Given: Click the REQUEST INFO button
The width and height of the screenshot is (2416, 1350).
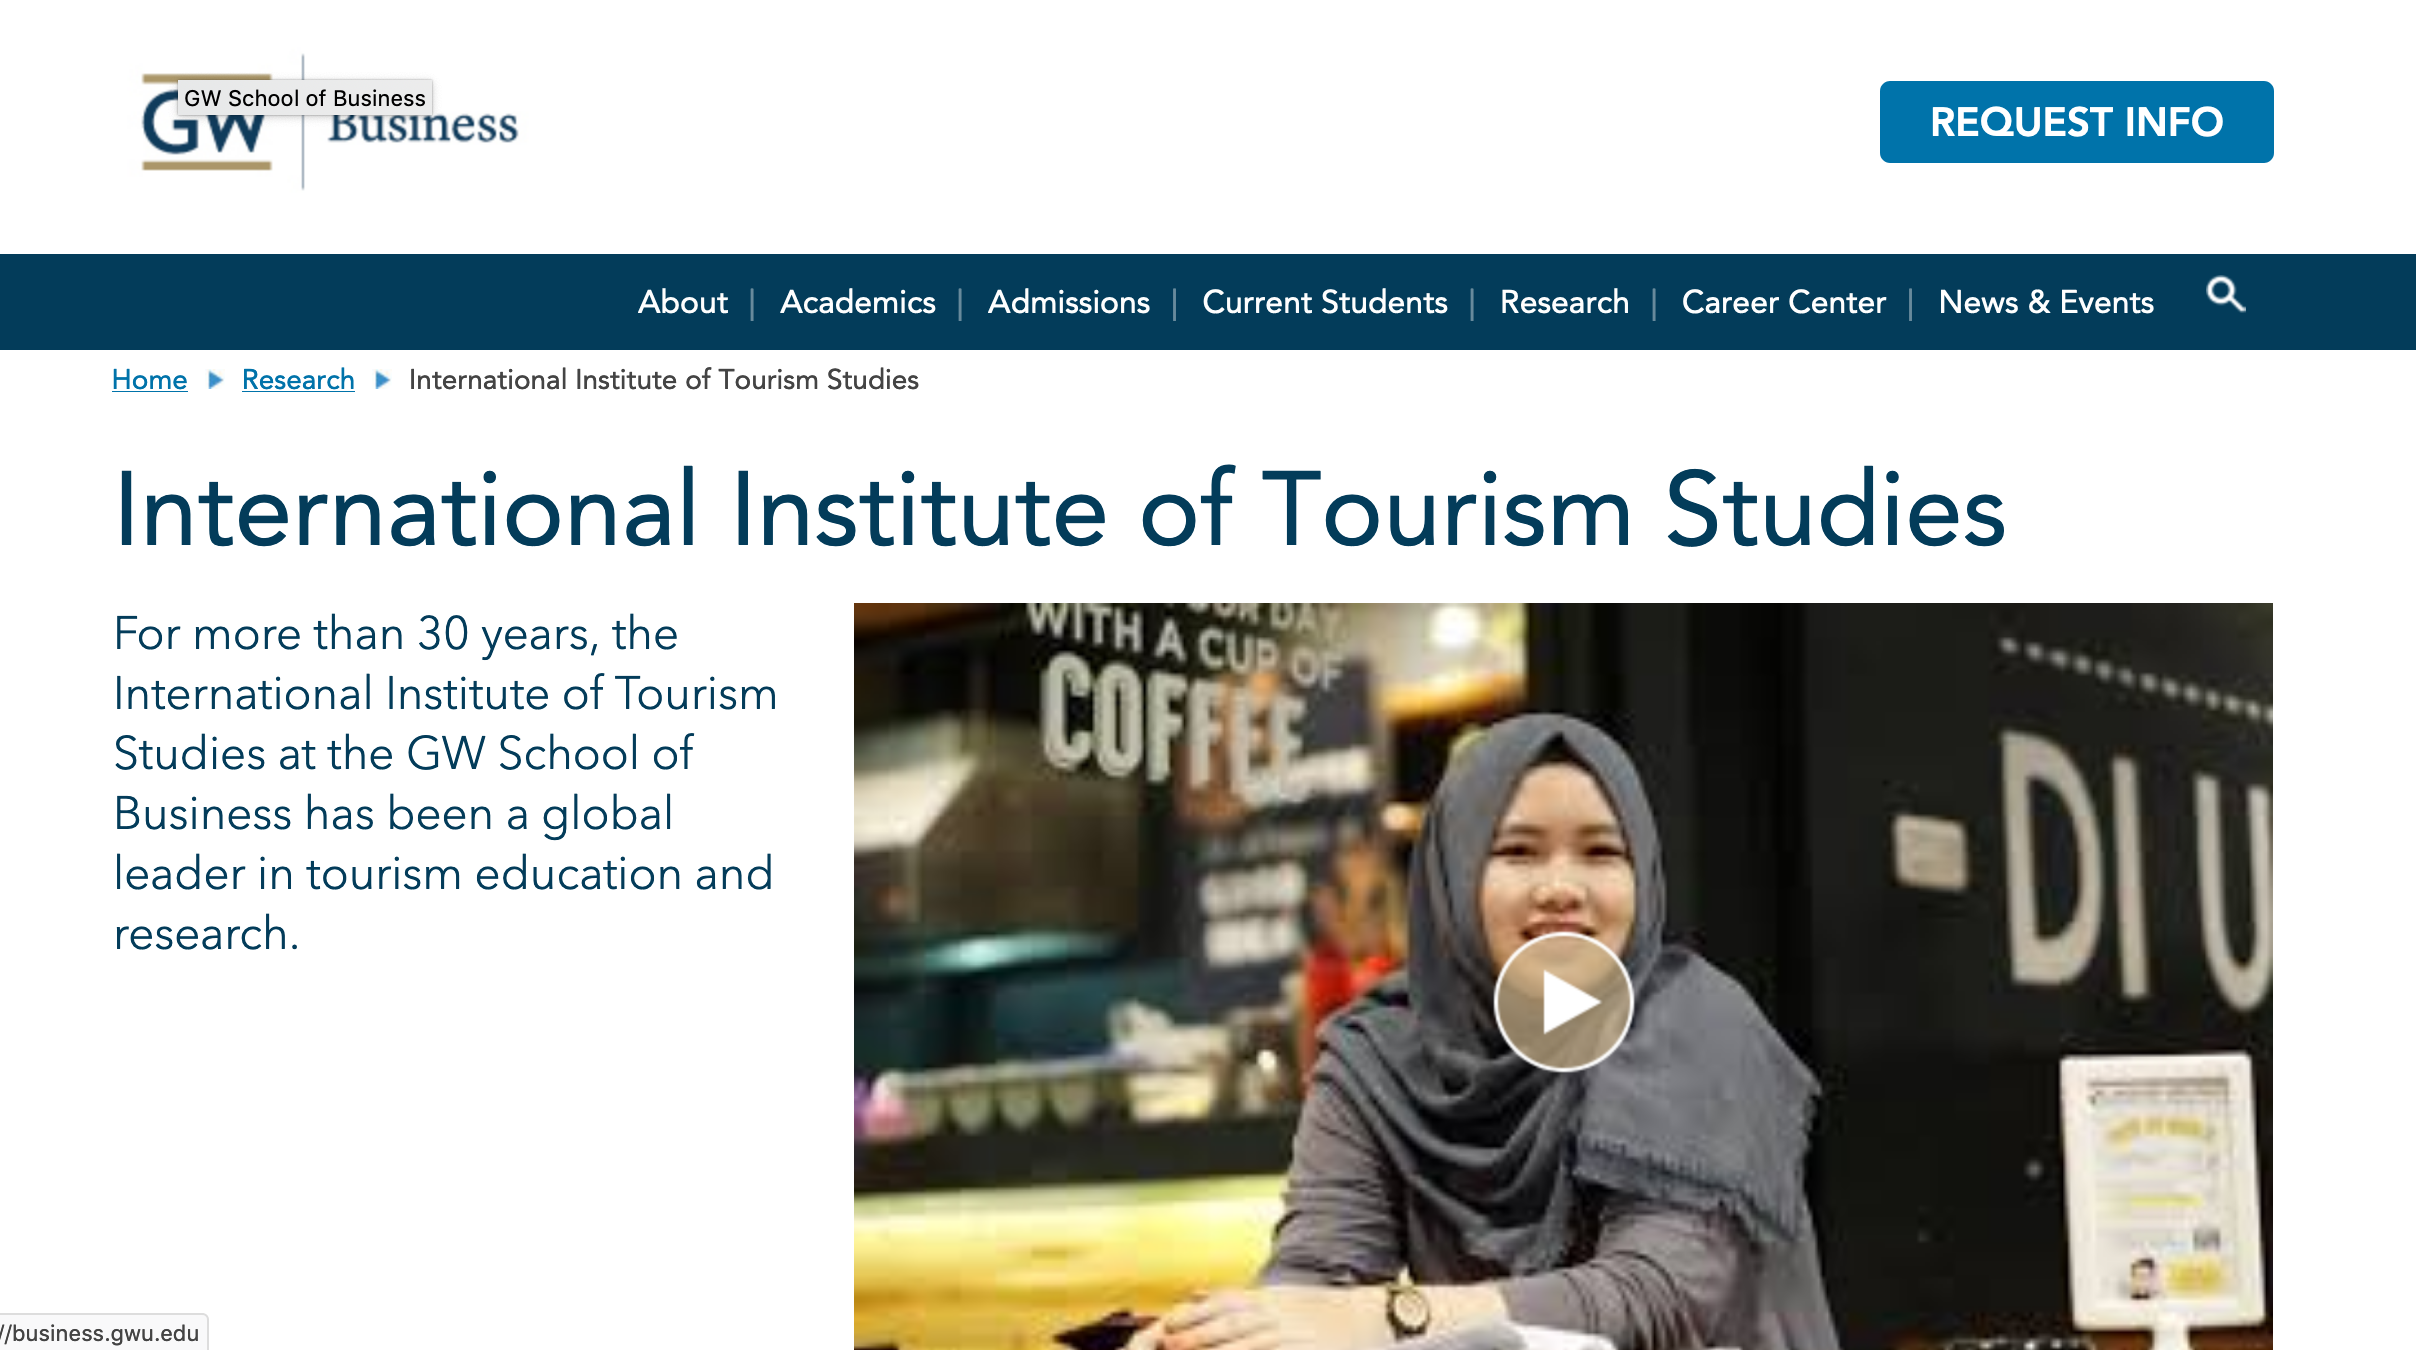Looking at the screenshot, I should (x=2076, y=121).
